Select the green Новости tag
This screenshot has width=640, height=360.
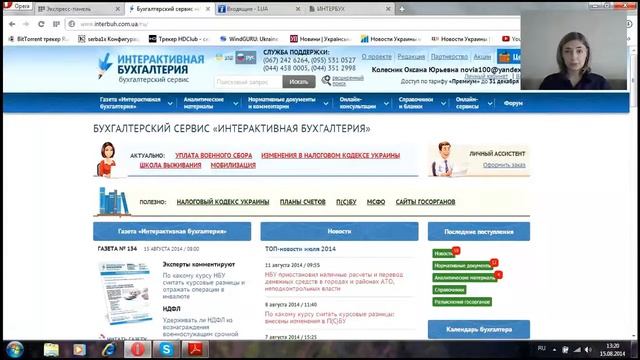click(443, 253)
